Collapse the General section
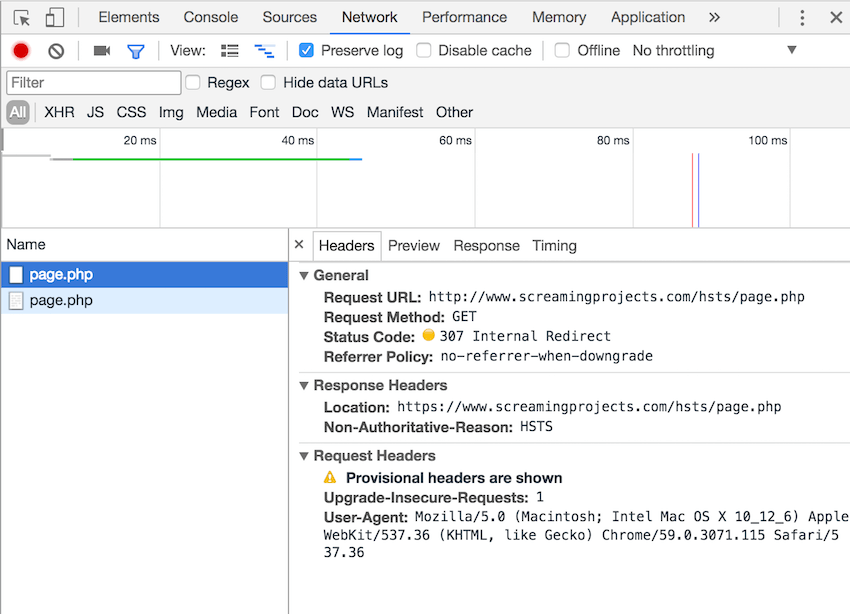 pos(304,276)
